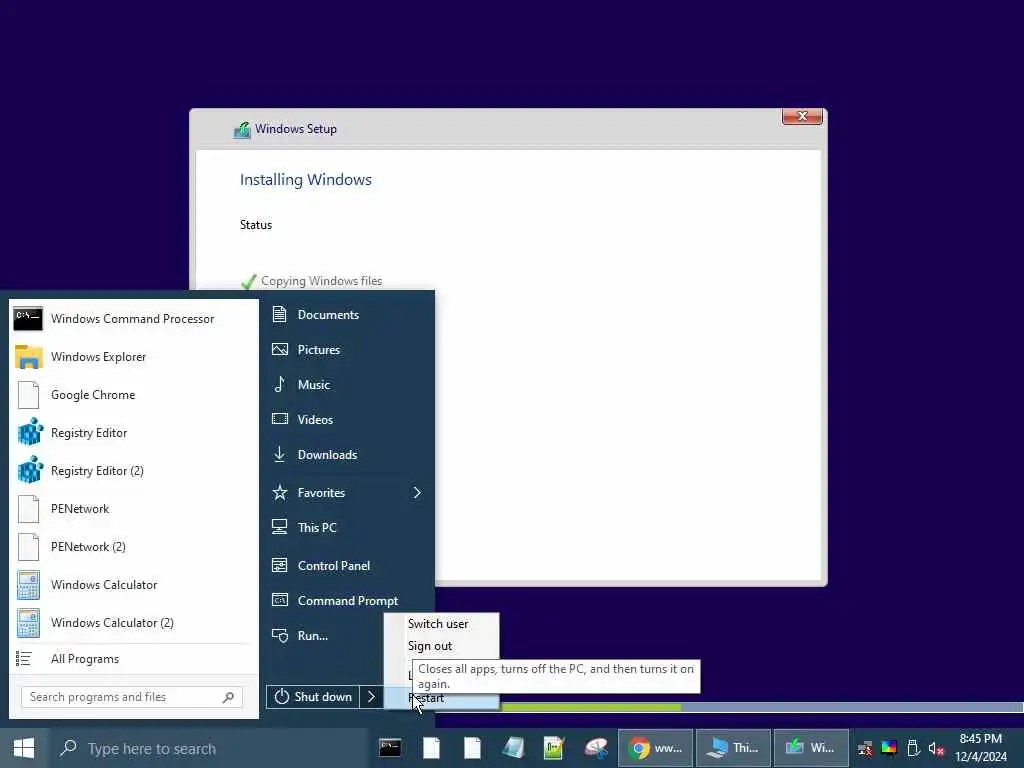Open the blue notebook taskbar icon
The image size is (1024, 768).
click(513, 748)
